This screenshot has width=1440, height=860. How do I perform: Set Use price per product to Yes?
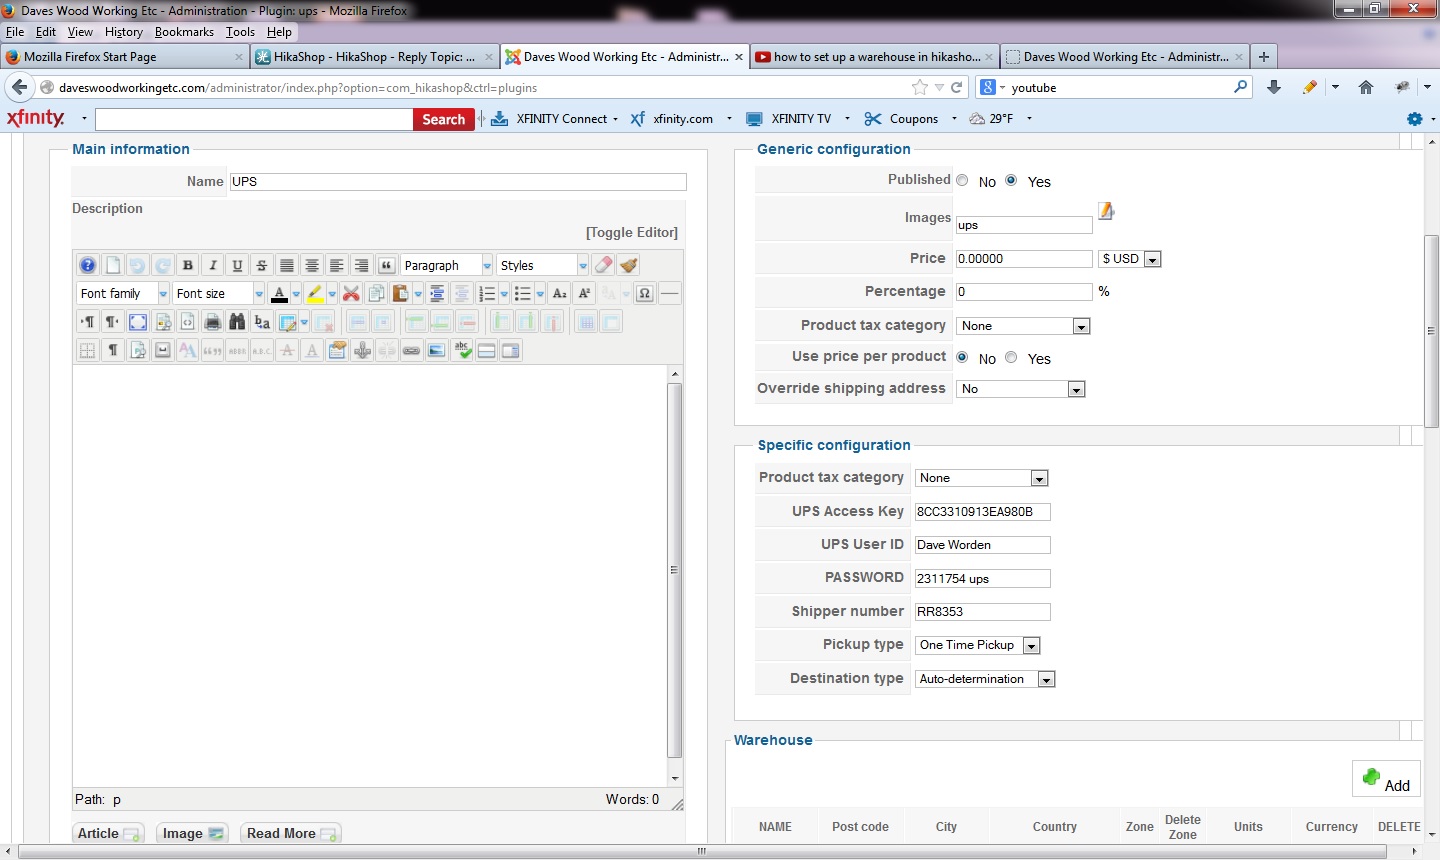click(1011, 357)
